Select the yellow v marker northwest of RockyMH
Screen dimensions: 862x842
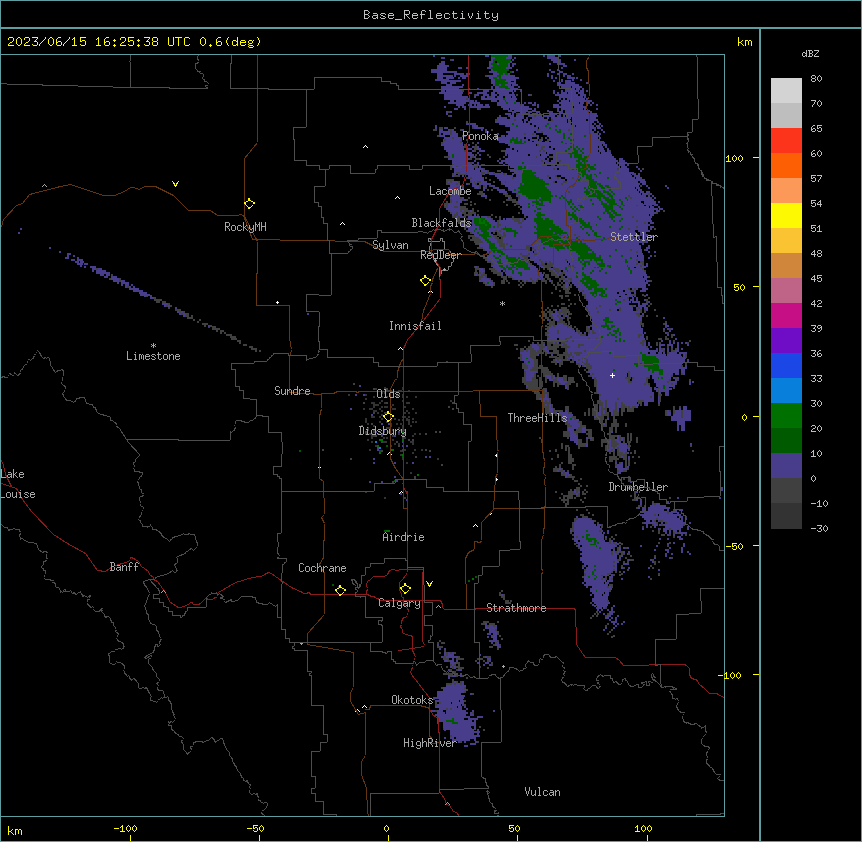point(175,184)
